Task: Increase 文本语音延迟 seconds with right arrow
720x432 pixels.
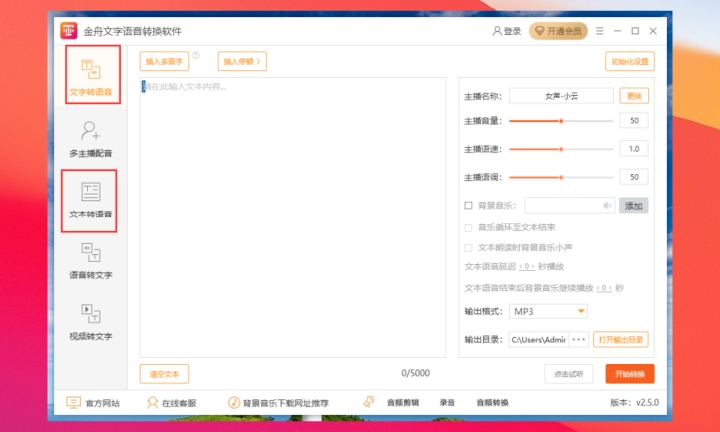Action: [533, 266]
